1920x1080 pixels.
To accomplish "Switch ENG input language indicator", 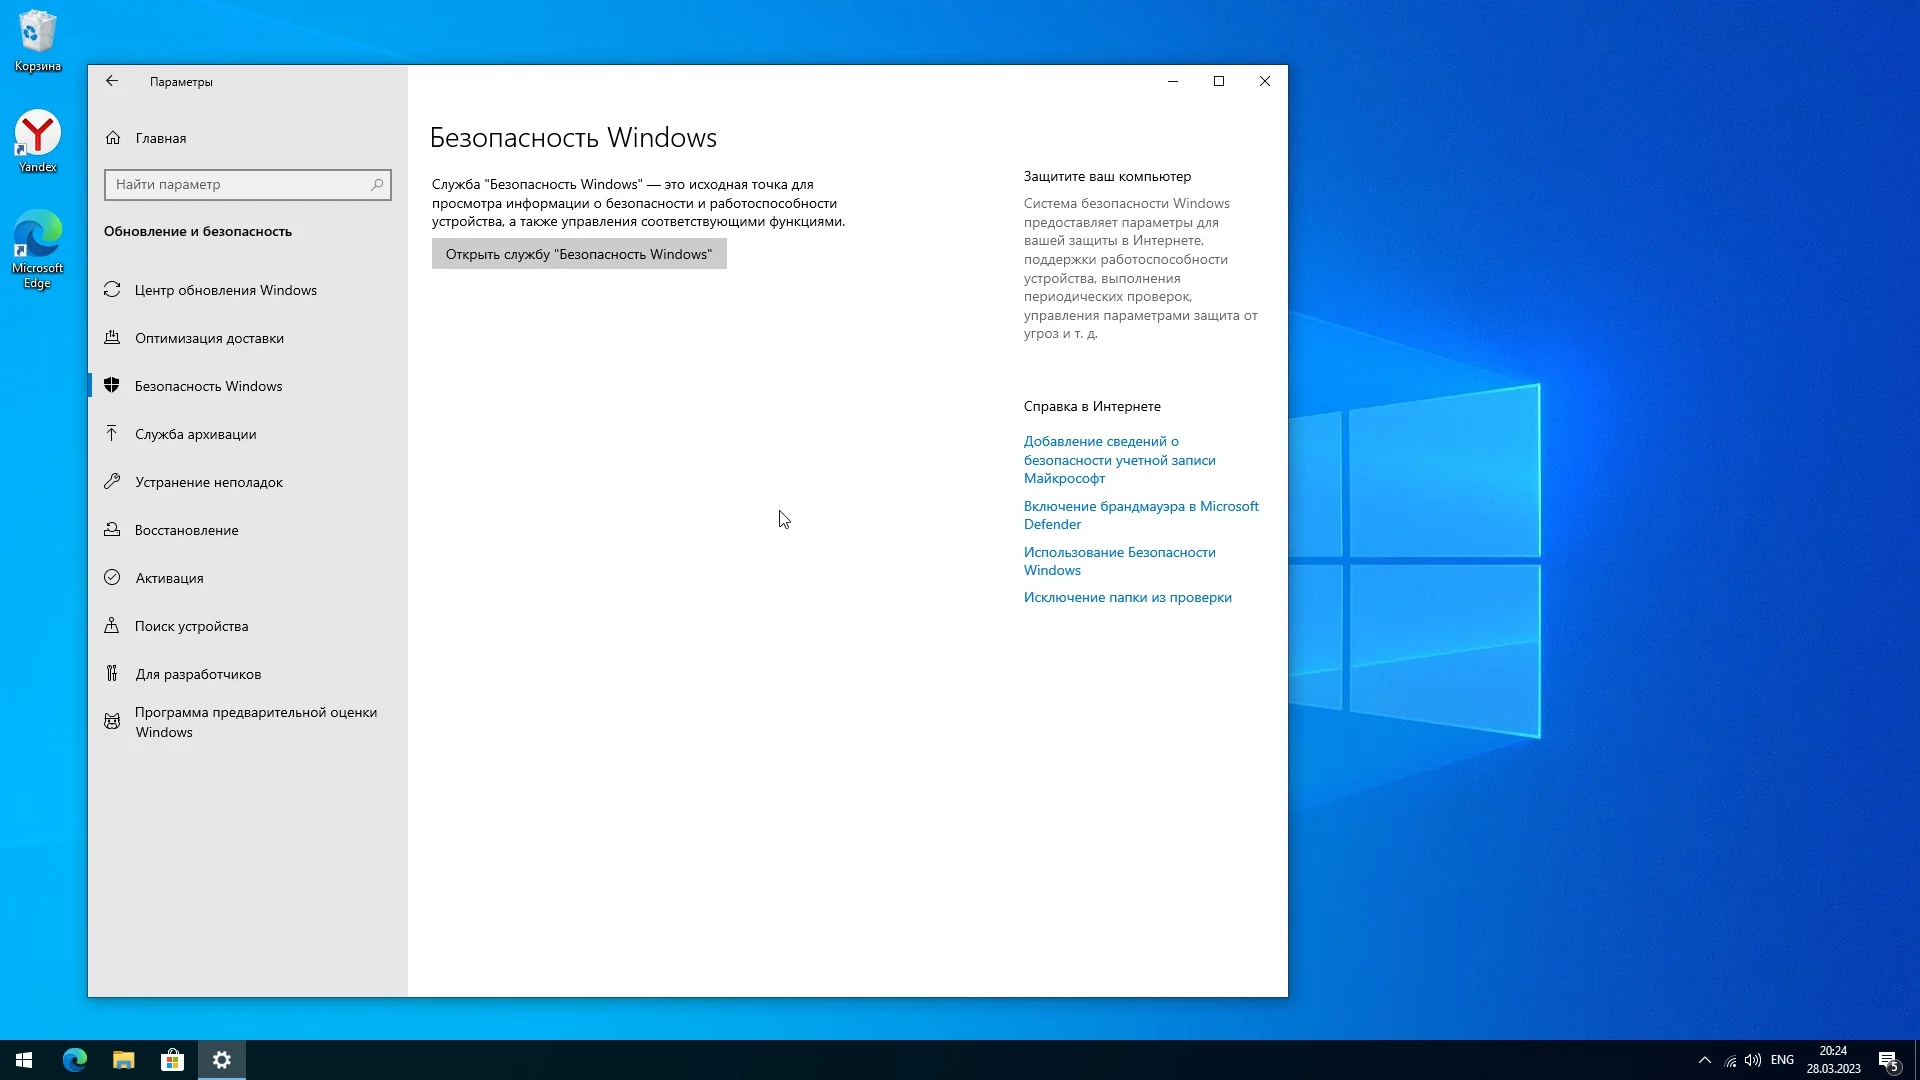I will point(1782,1060).
